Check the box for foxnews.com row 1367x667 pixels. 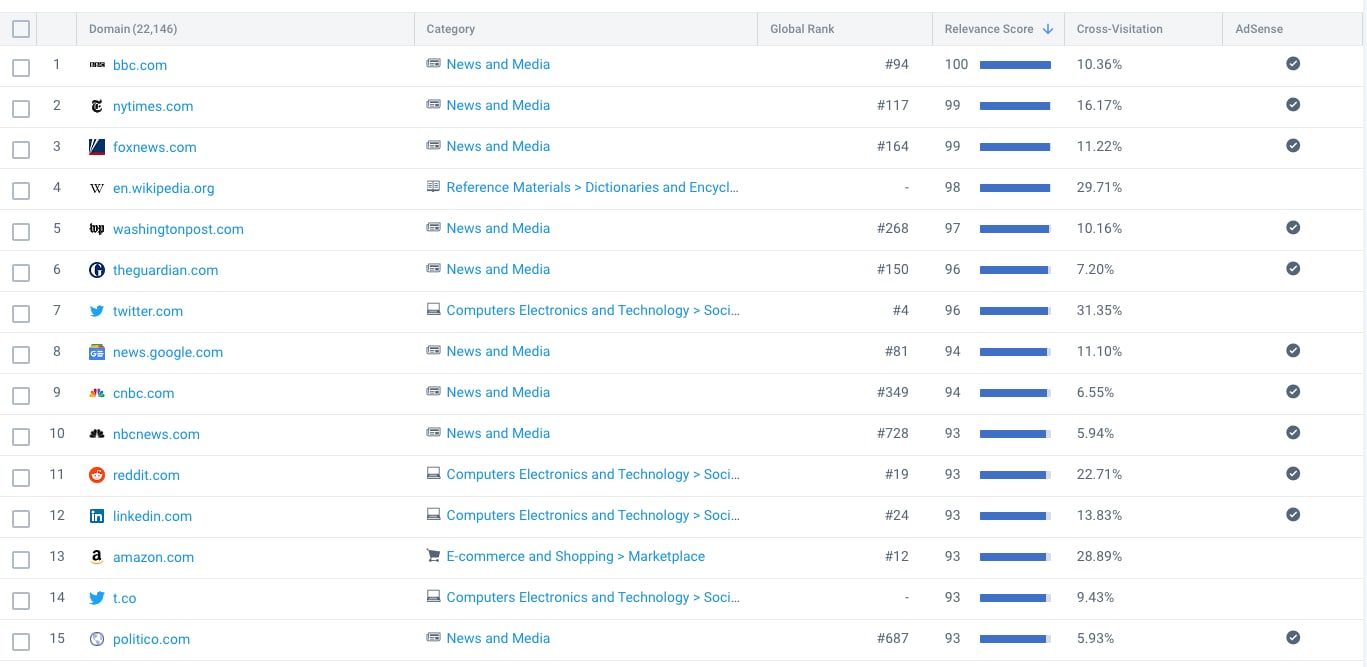21,150
